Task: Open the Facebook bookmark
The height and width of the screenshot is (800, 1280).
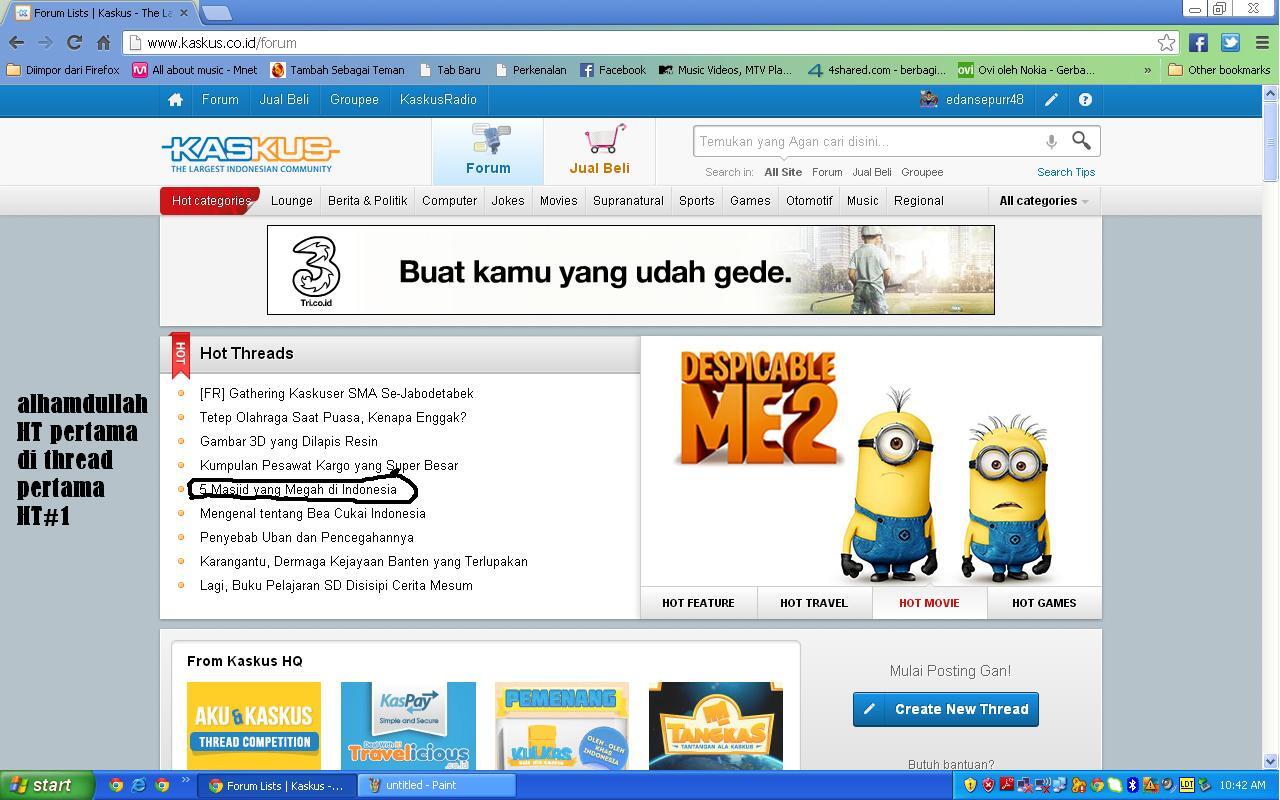Action: (x=612, y=70)
